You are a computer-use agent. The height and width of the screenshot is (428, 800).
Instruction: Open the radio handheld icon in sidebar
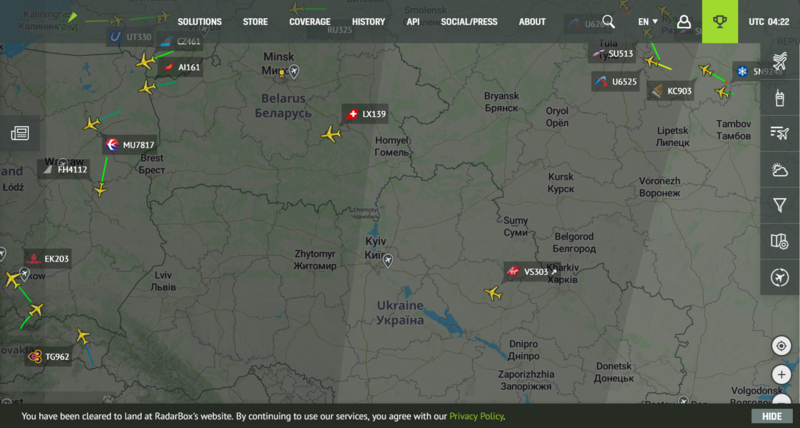pyautogui.click(x=780, y=97)
